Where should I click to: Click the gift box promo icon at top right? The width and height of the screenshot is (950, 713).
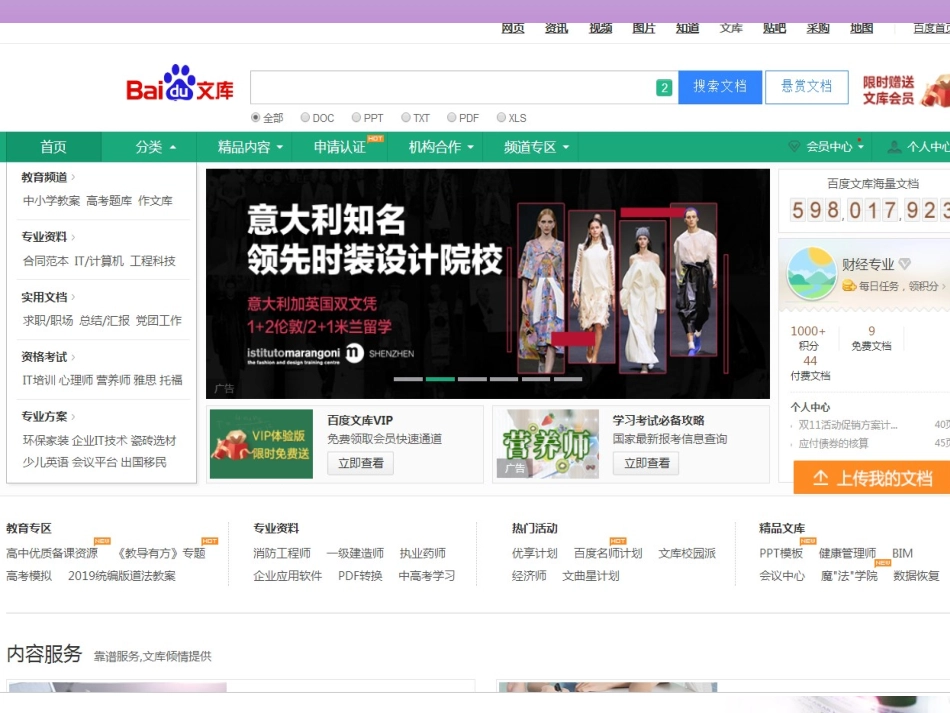point(934,90)
